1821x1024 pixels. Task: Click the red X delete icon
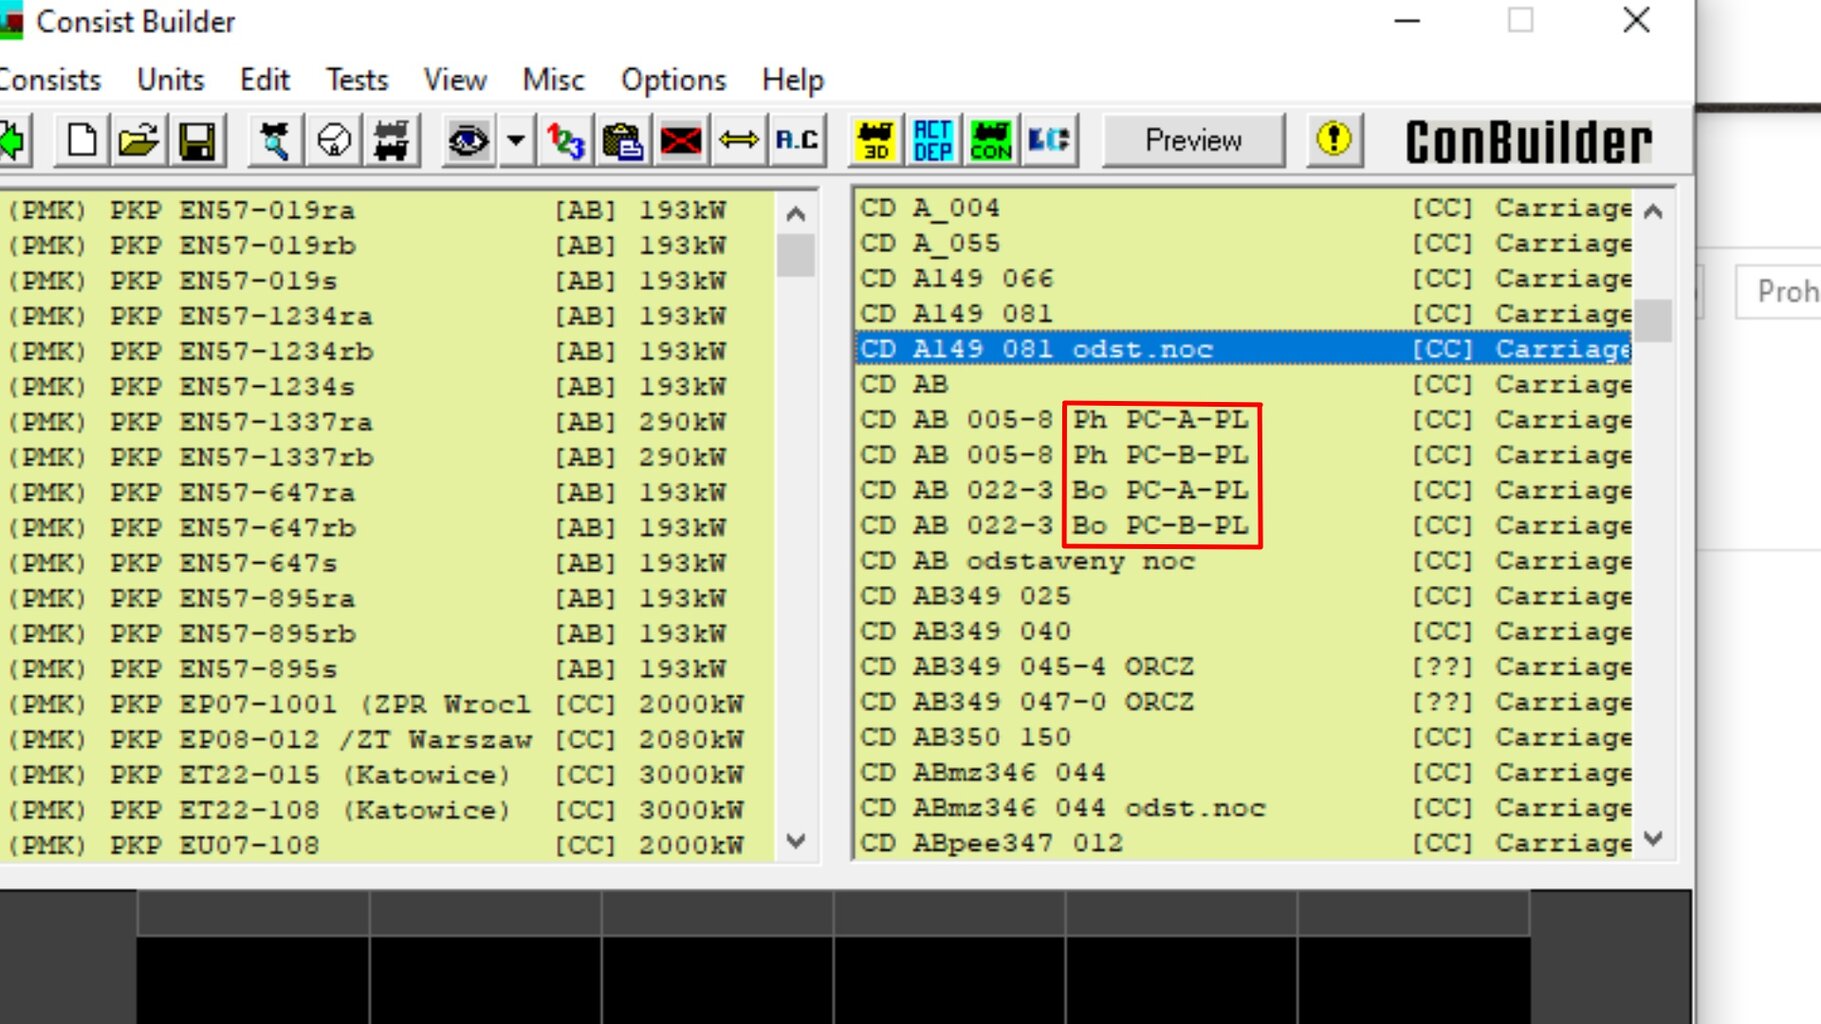[681, 141]
